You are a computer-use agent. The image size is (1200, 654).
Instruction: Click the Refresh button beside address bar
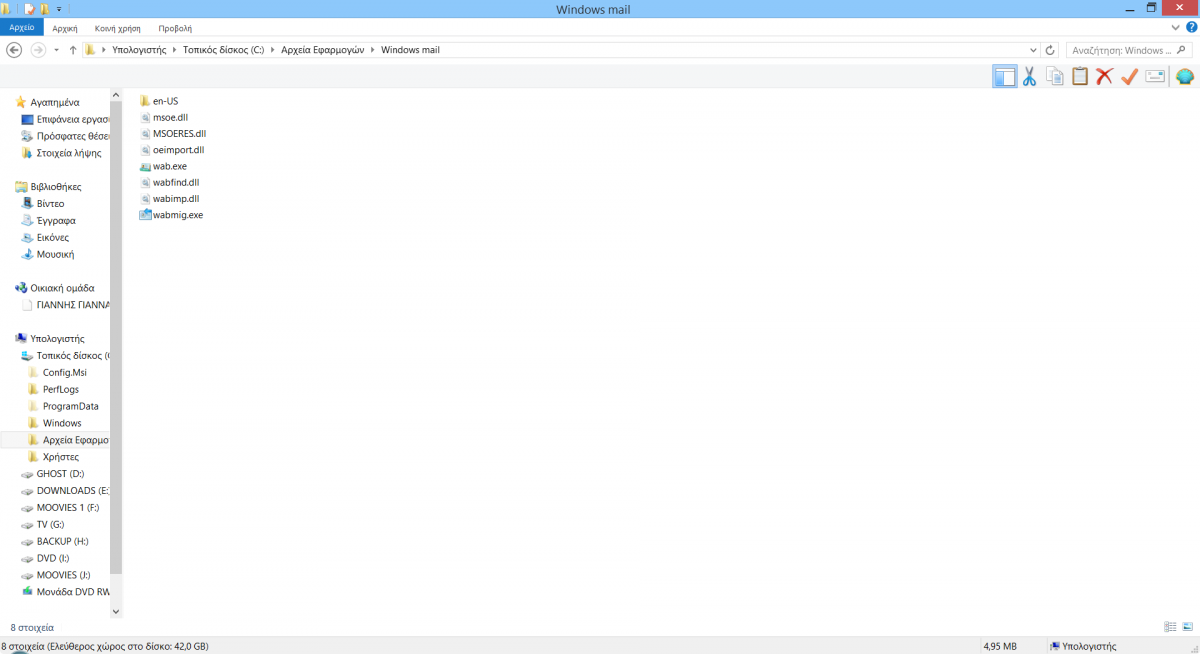(1050, 50)
